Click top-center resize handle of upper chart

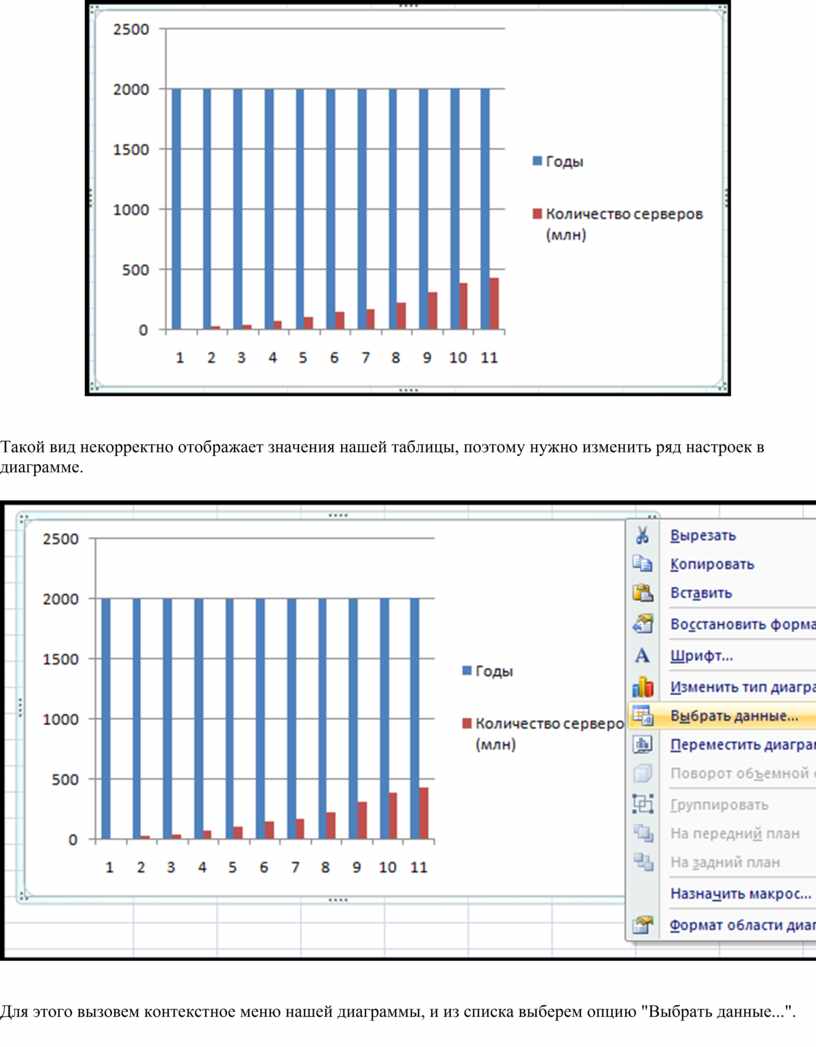408,5
